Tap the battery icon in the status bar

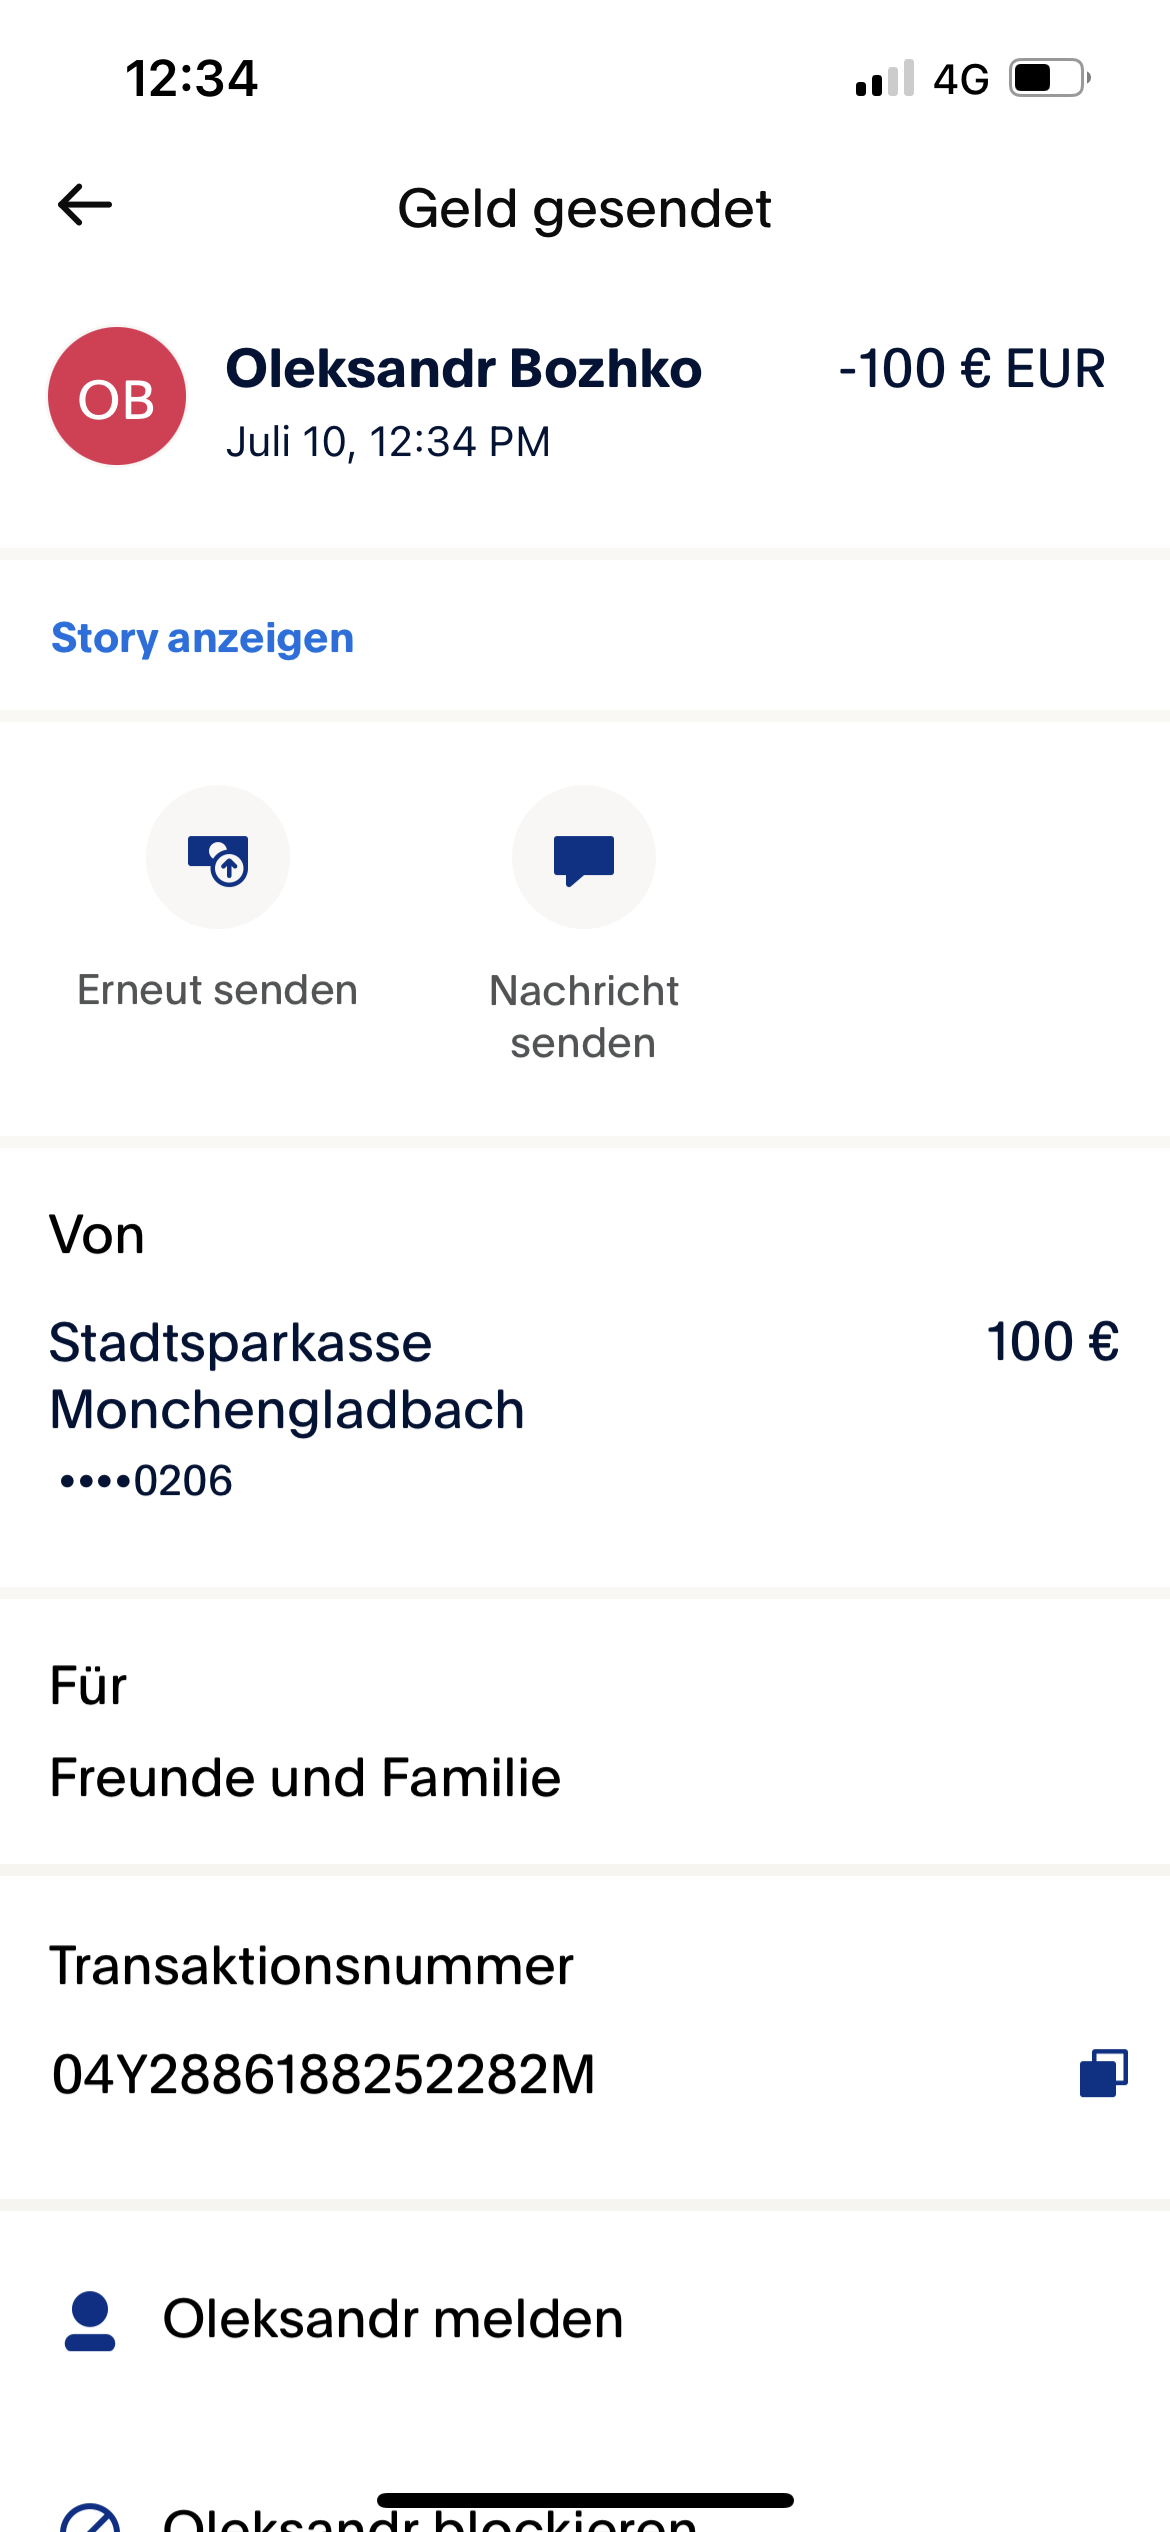tap(1048, 78)
